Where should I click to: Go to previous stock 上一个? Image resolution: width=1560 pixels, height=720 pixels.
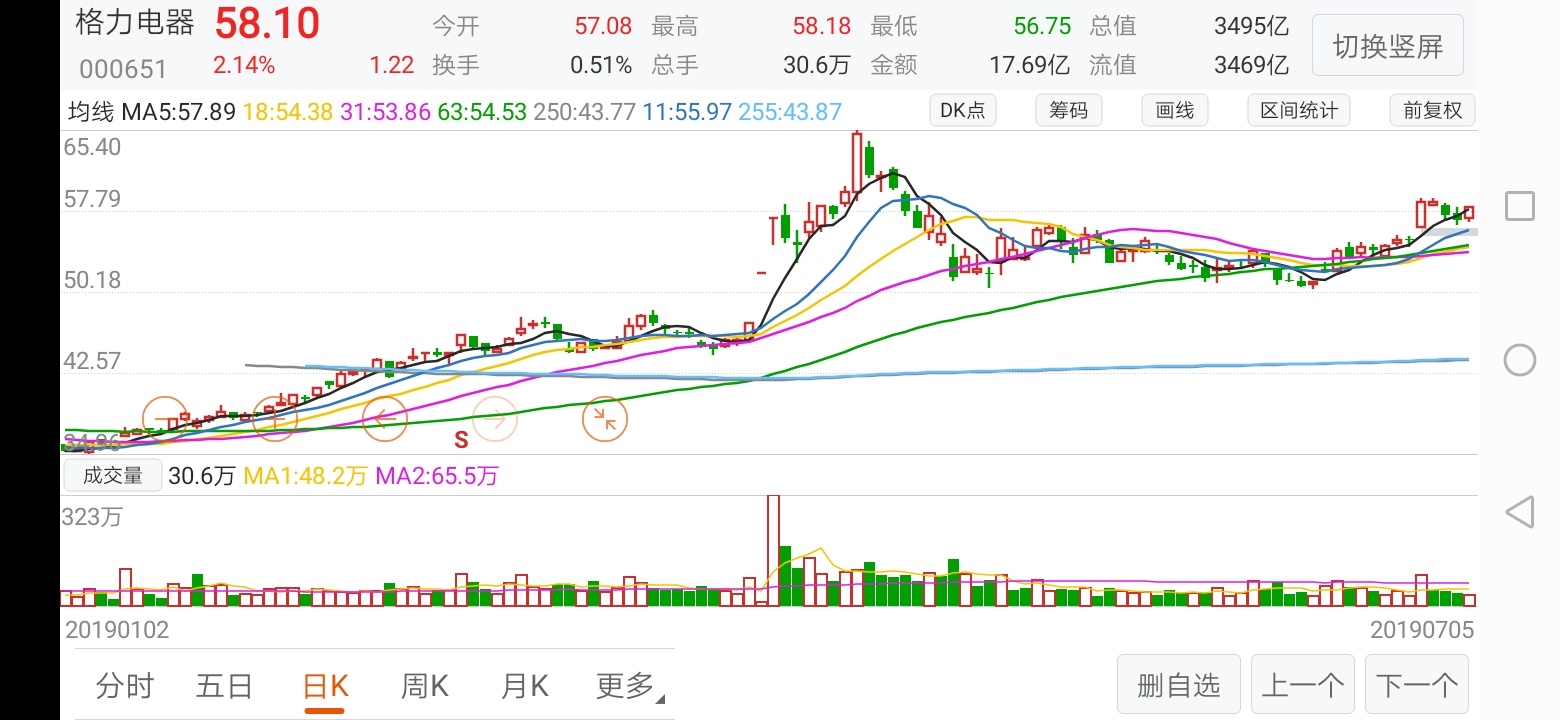click(x=1303, y=685)
